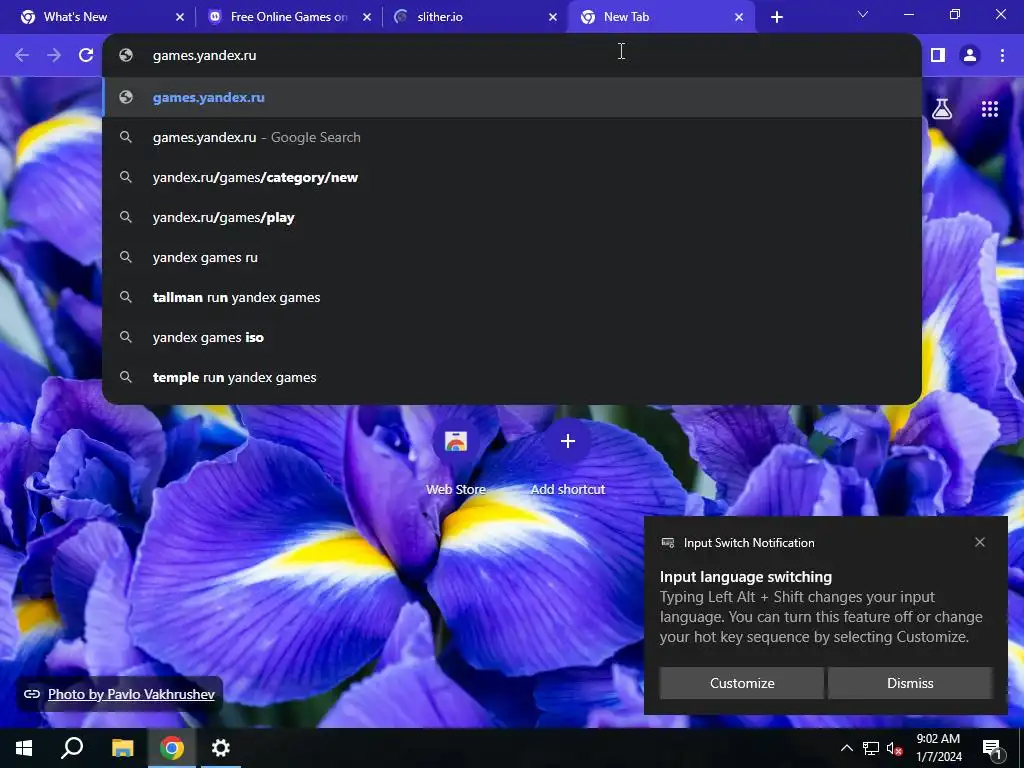
Task: Choose the games.yandex.ru Google Search suggestion
Action: pyautogui.click(x=512, y=137)
